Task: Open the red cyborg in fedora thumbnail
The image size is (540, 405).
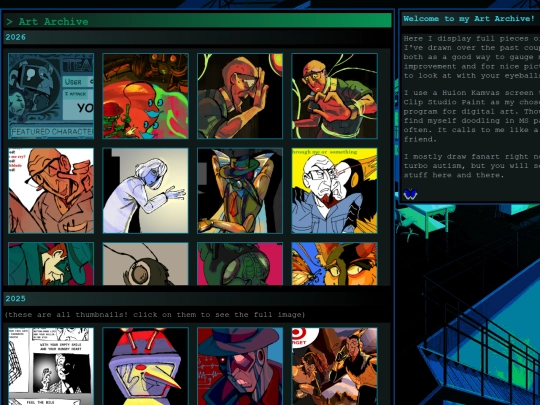Action: 240,366
